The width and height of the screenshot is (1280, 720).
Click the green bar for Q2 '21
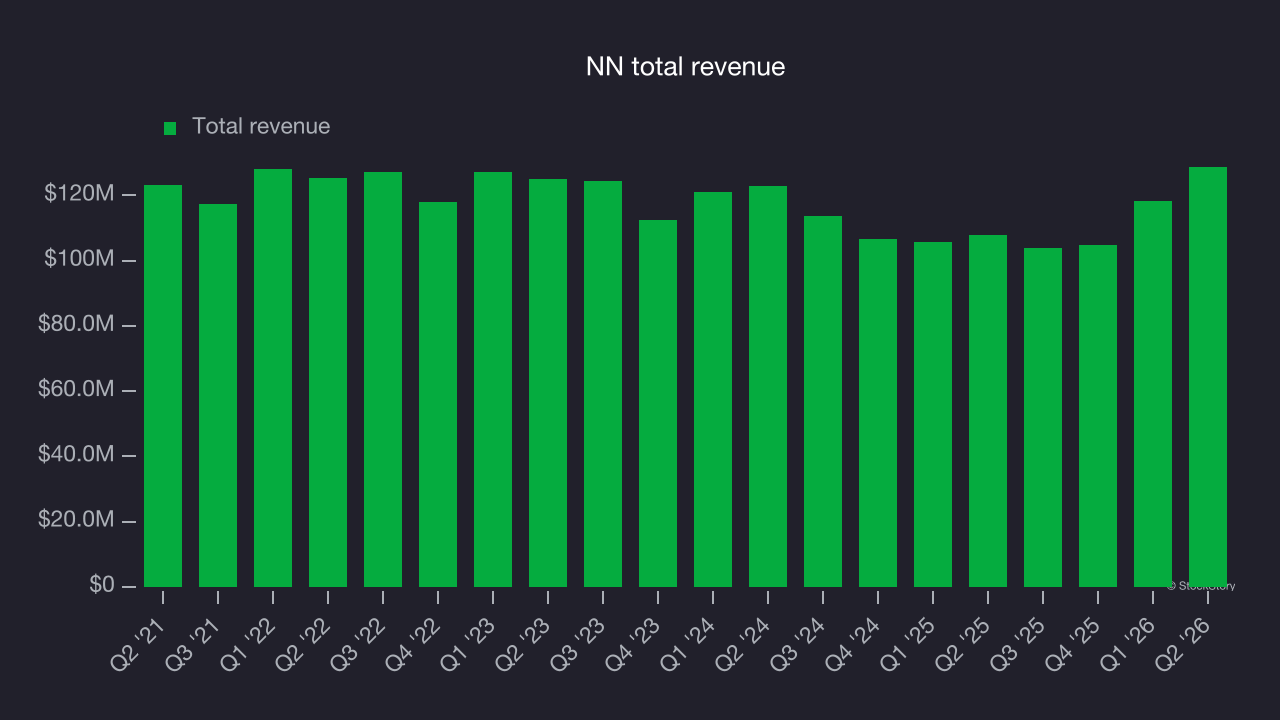163,386
